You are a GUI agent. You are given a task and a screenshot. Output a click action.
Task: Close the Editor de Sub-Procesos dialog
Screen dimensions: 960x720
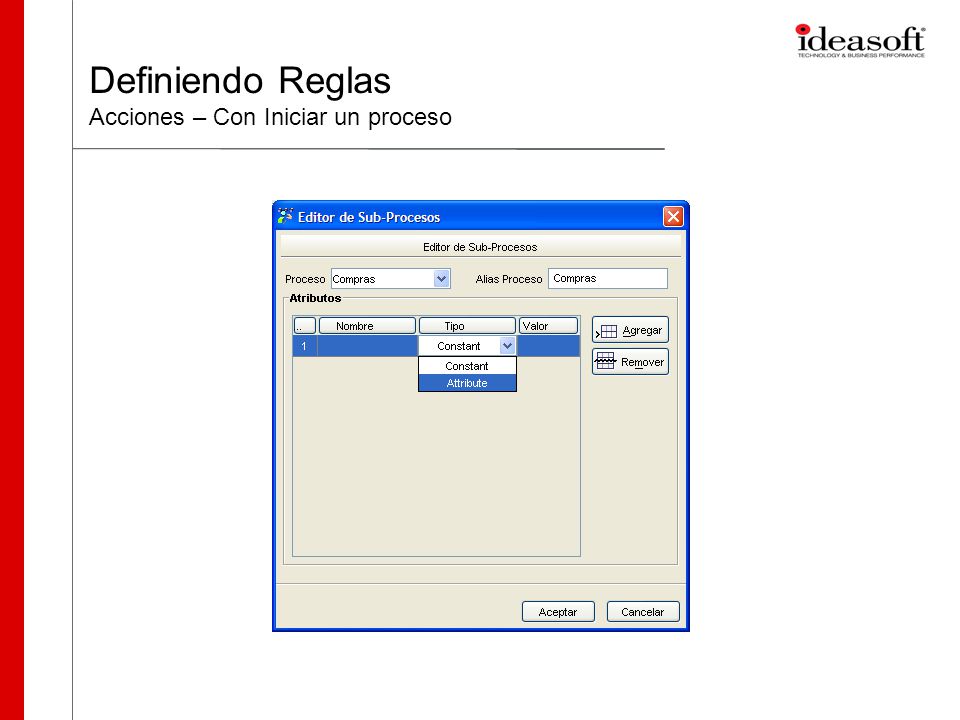click(673, 216)
